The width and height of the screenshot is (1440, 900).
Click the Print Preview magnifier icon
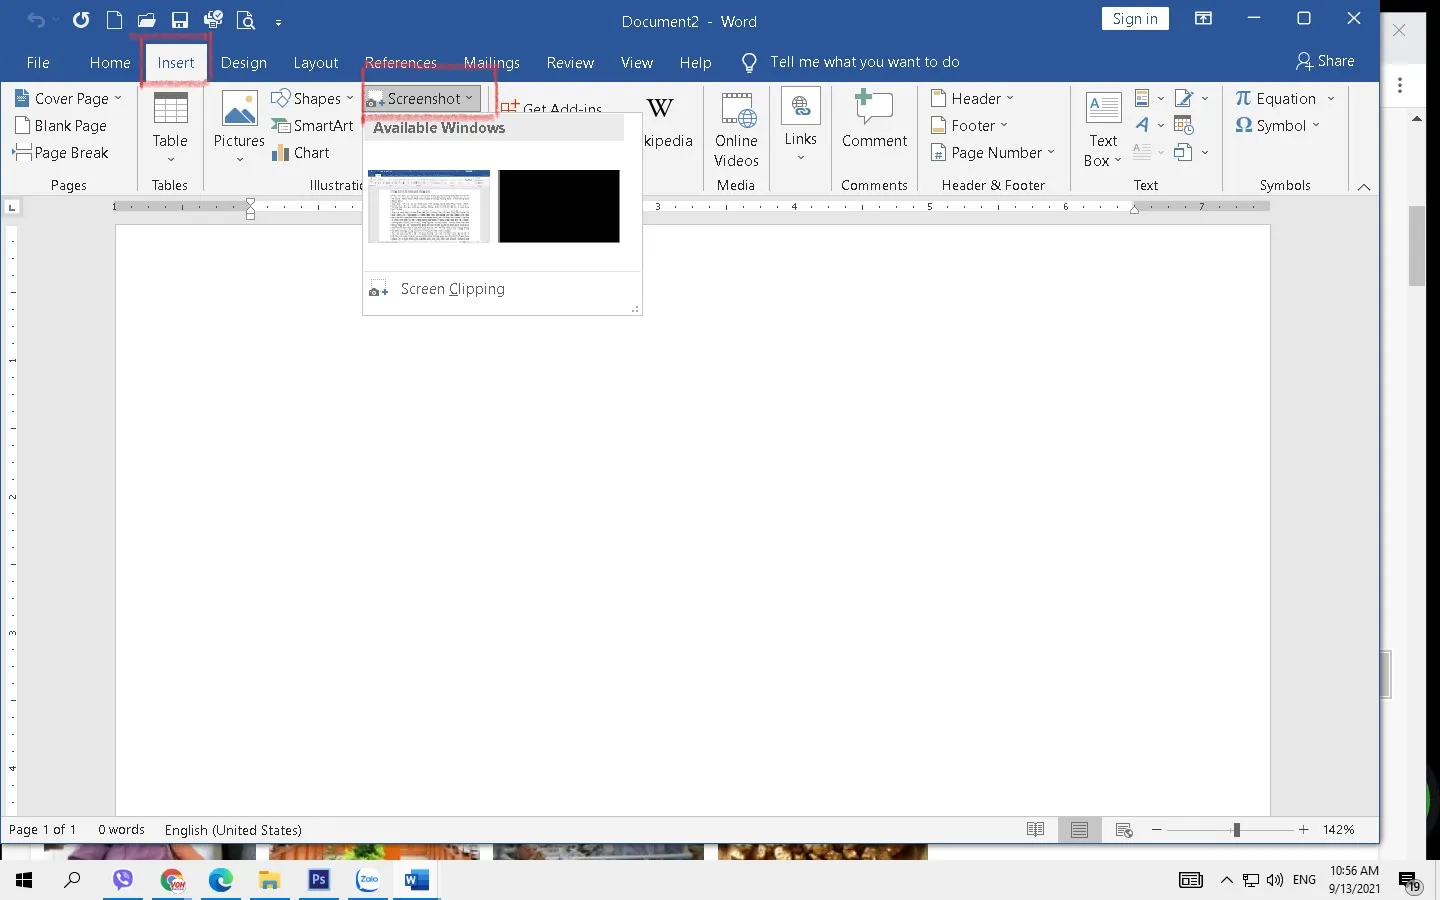pyautogui.click(x=246, y=20)
